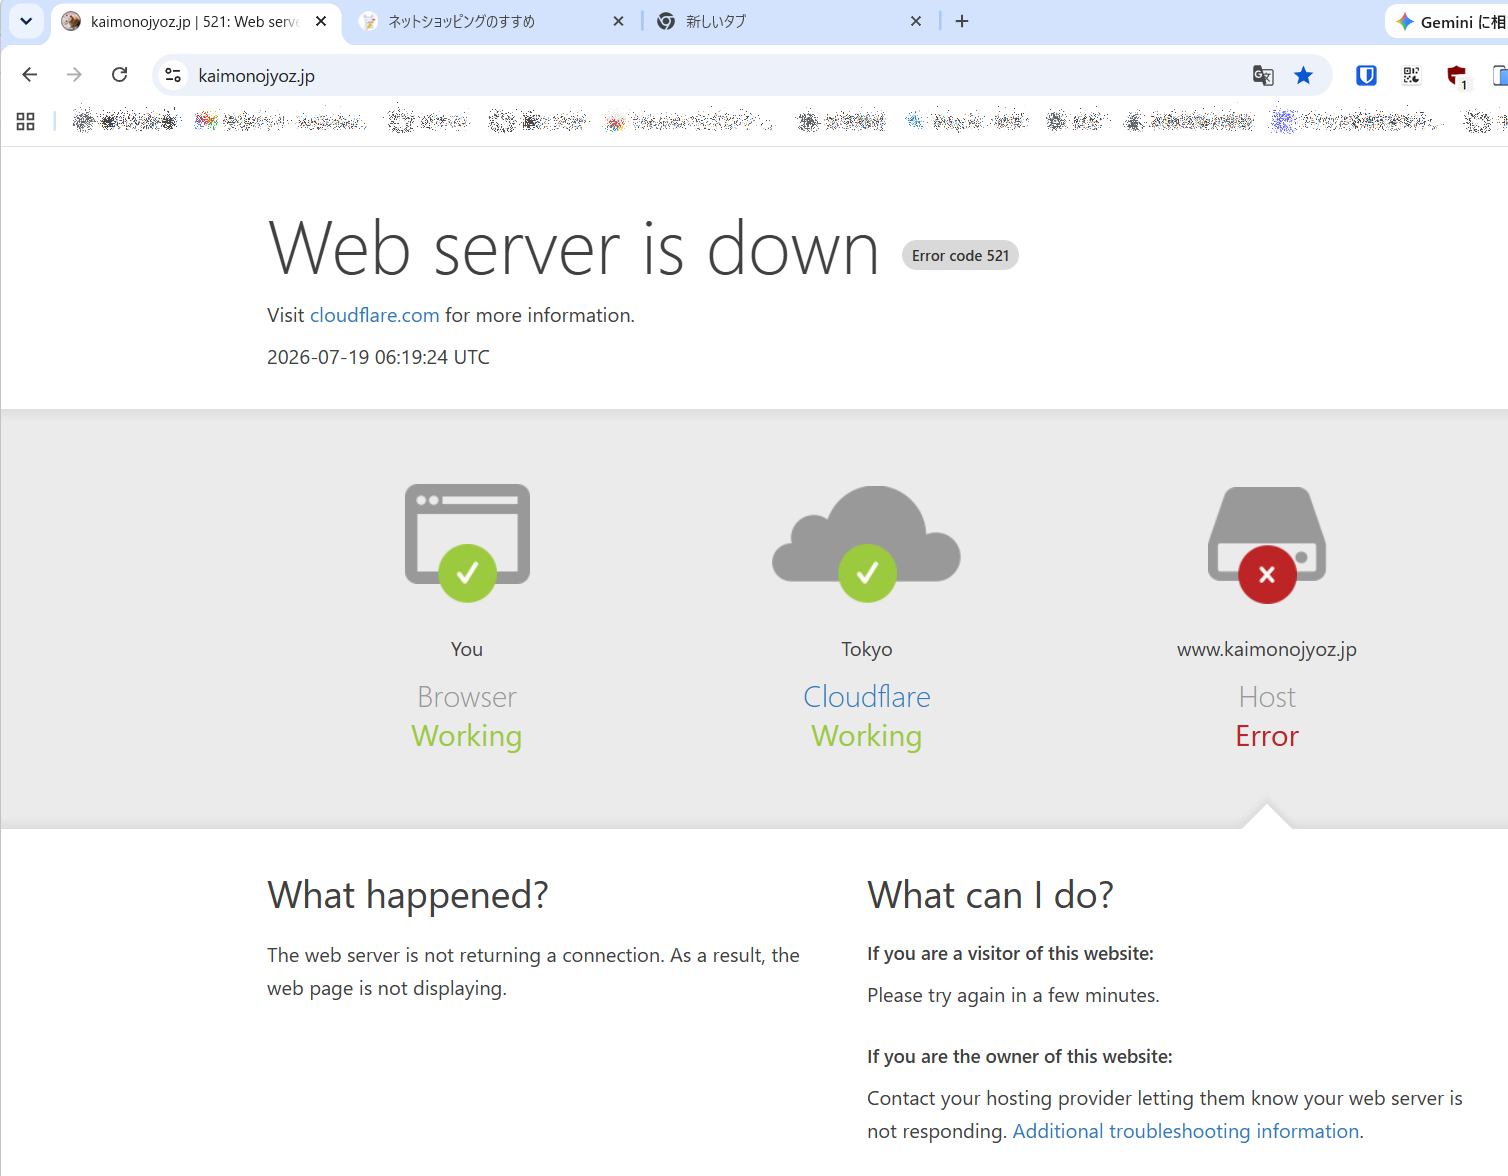Open the red shield extension with badge

1457,76
